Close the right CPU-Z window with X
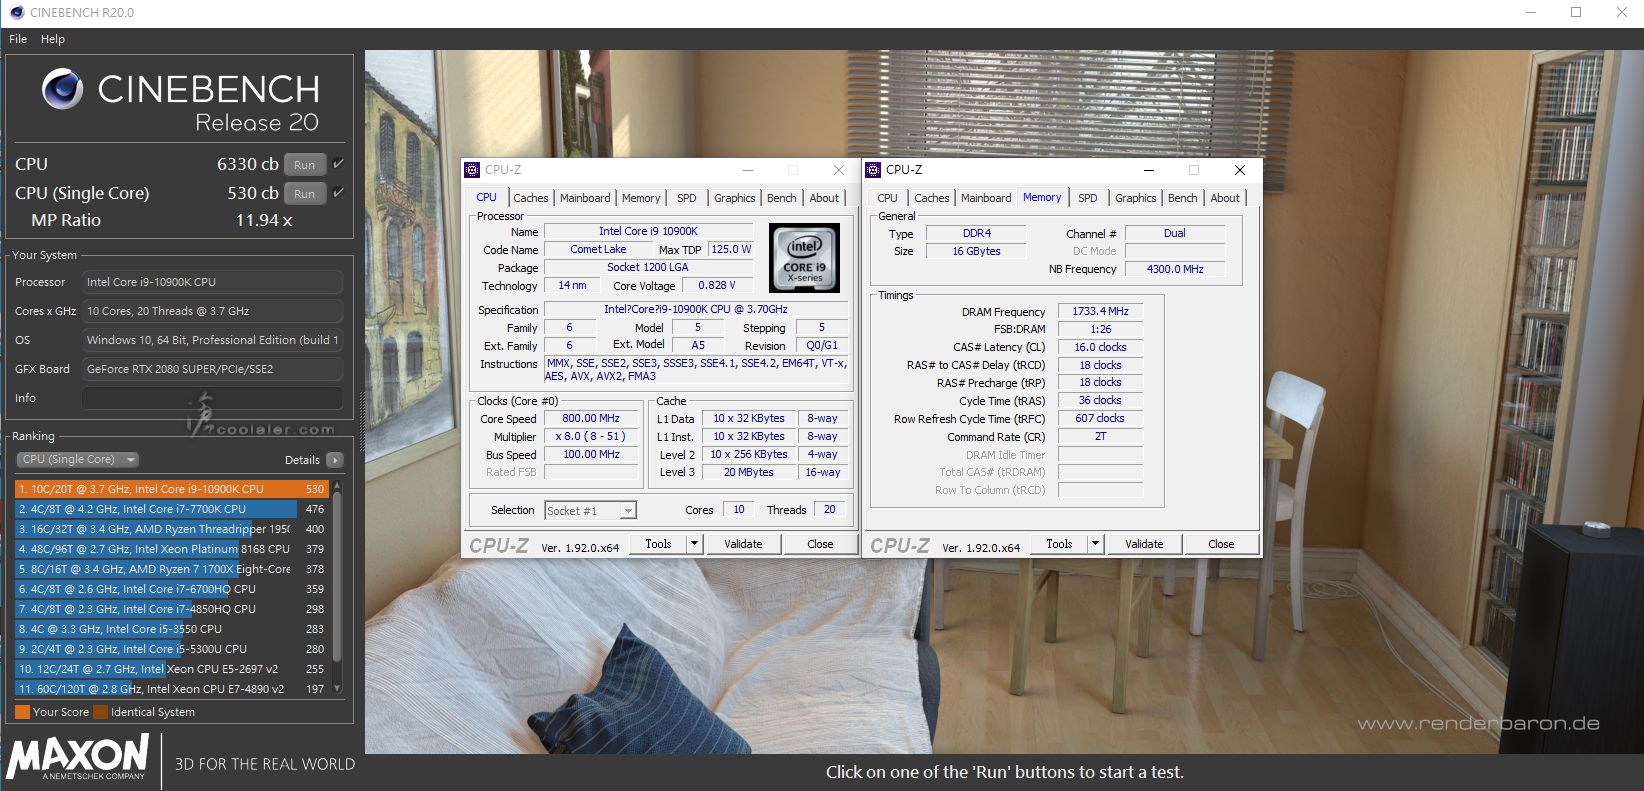Image resolution: width=1644 pixels, height=791 pixels. 1240,170
